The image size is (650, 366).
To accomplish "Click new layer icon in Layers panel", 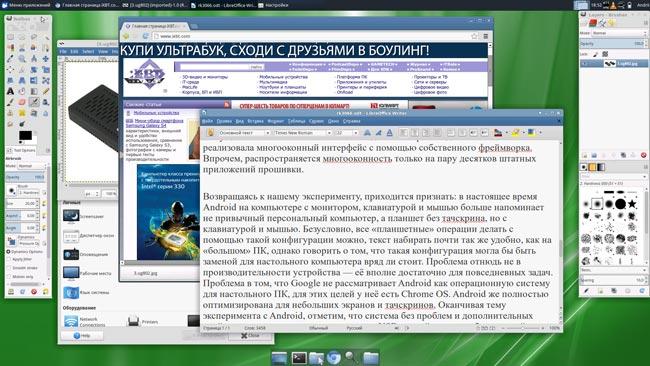I will (585, 155).
